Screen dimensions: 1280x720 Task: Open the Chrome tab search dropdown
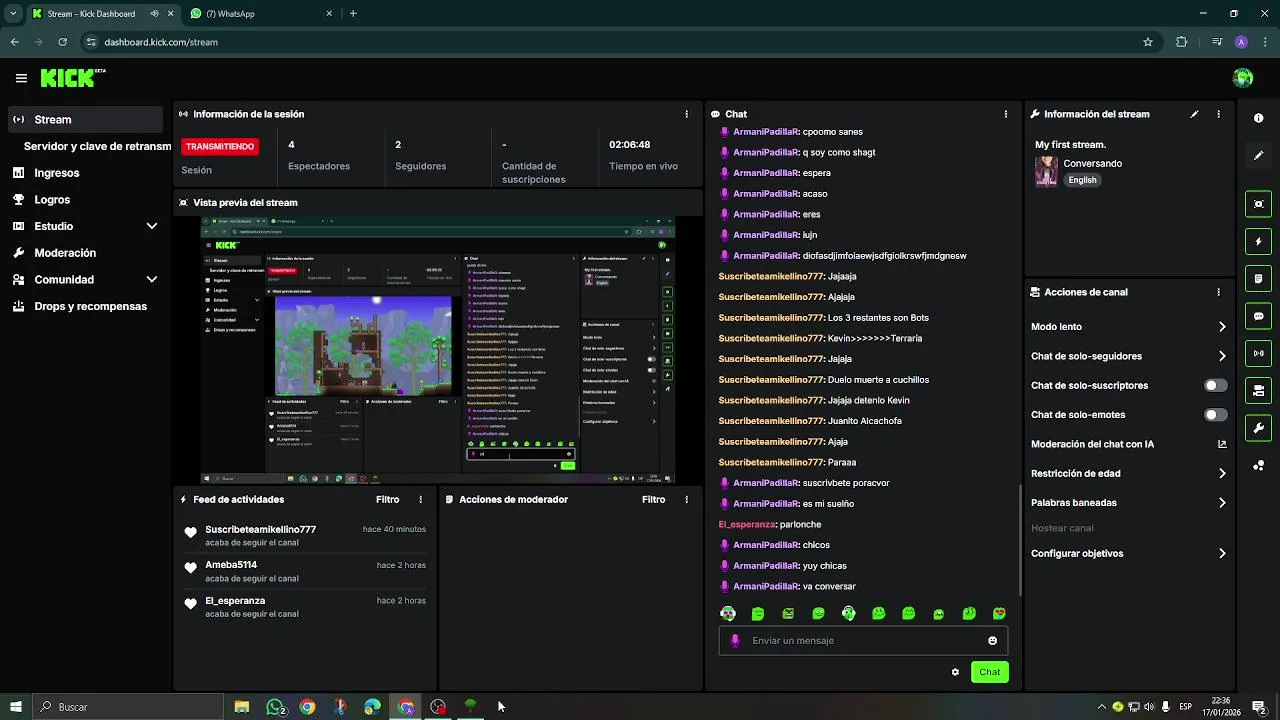click(13, 14)
